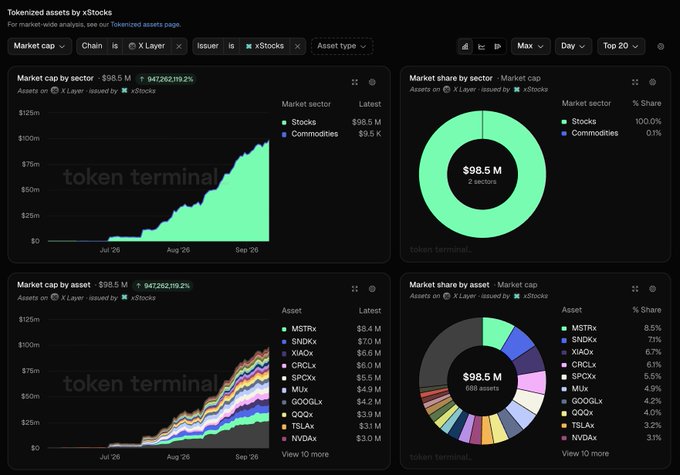Open dashboard settings gear beside Top 20
The width and height of the screenshot is (680, 475).
660,46
